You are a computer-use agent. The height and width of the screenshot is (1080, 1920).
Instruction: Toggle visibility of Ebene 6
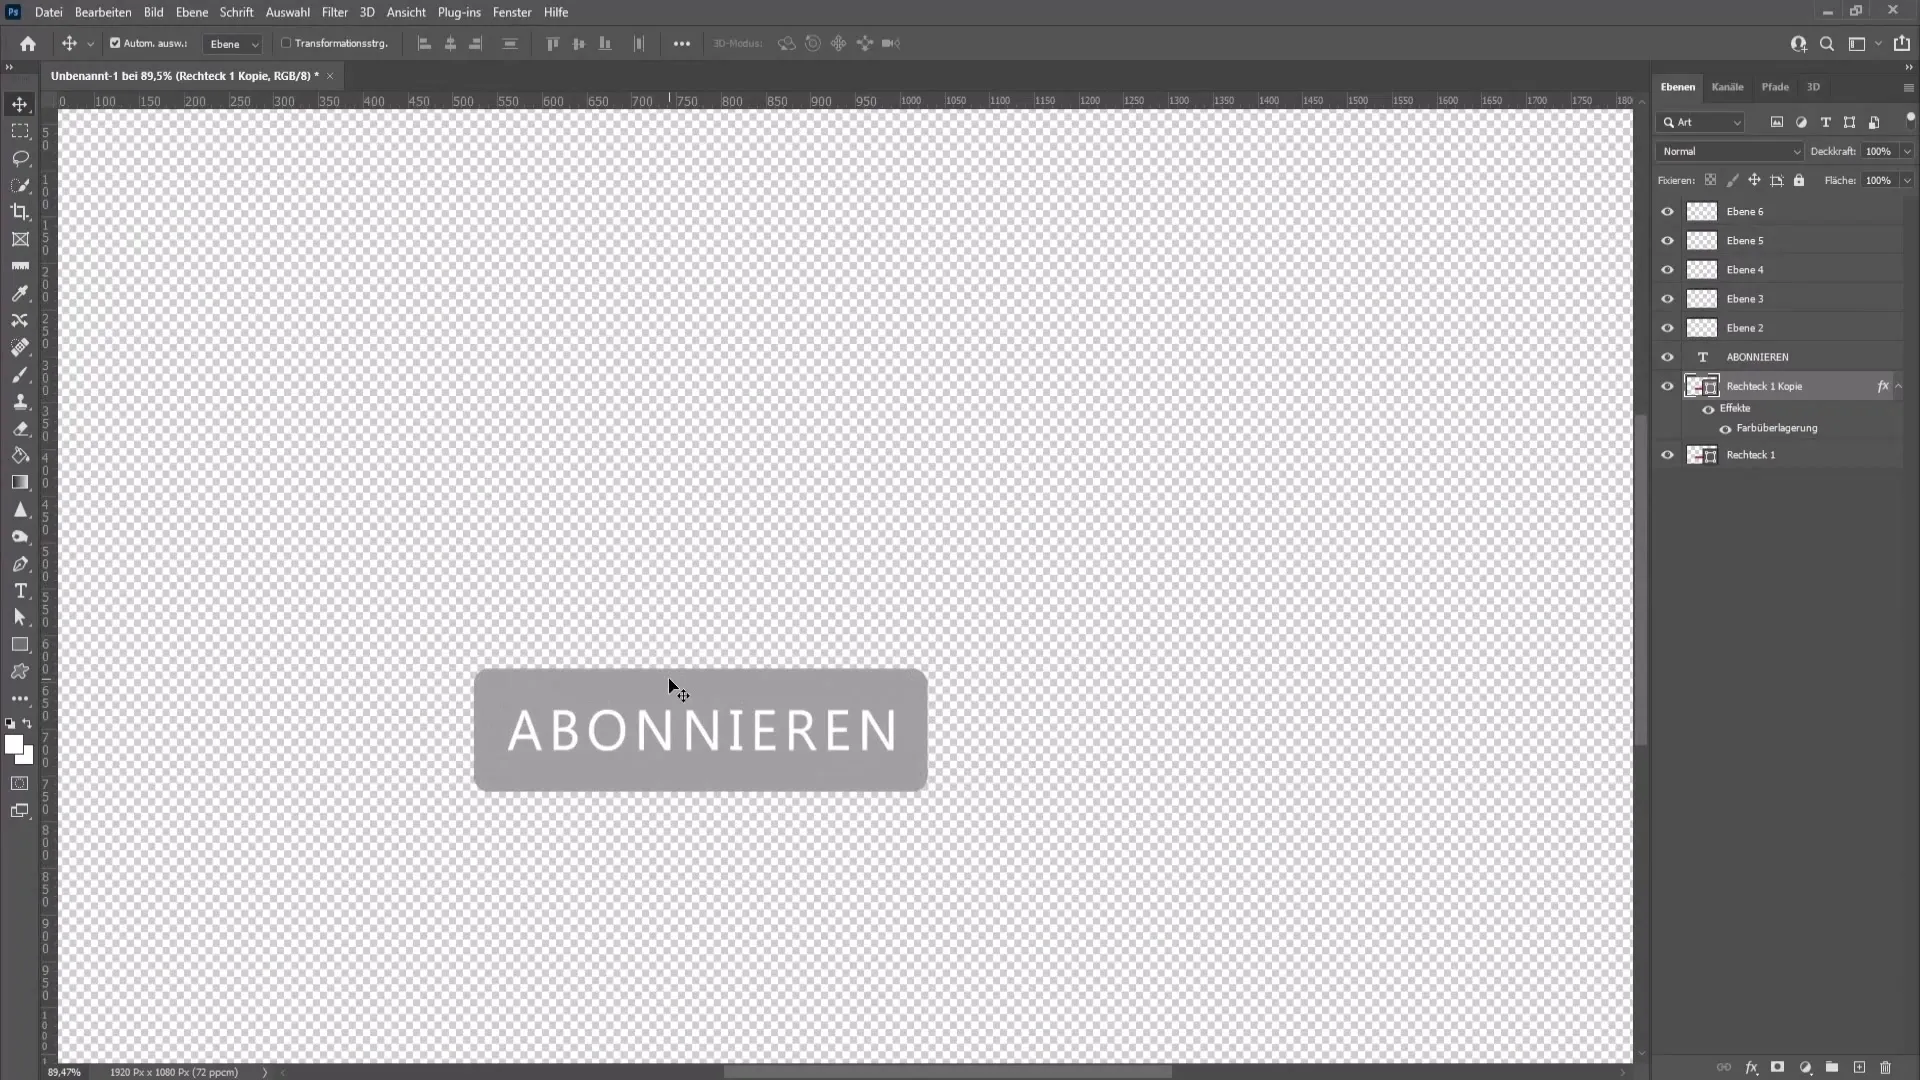tap(1667, 211)
